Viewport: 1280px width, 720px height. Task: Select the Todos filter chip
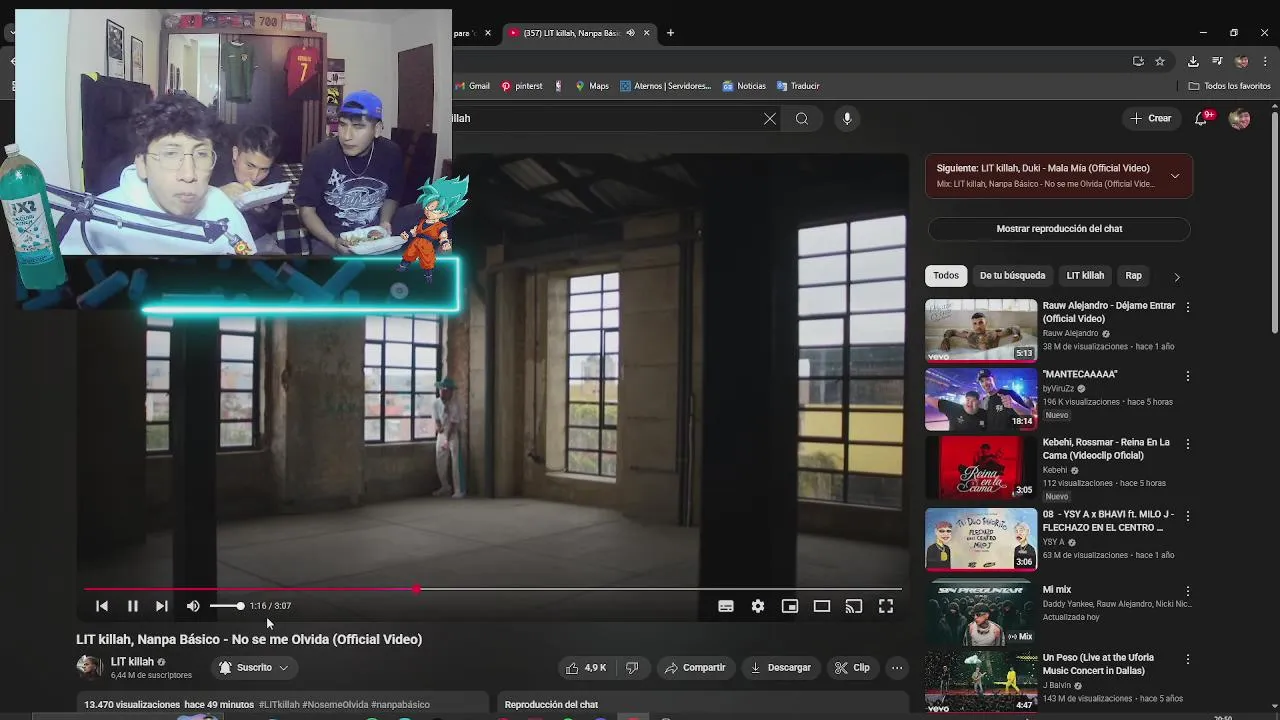[946, 276]
